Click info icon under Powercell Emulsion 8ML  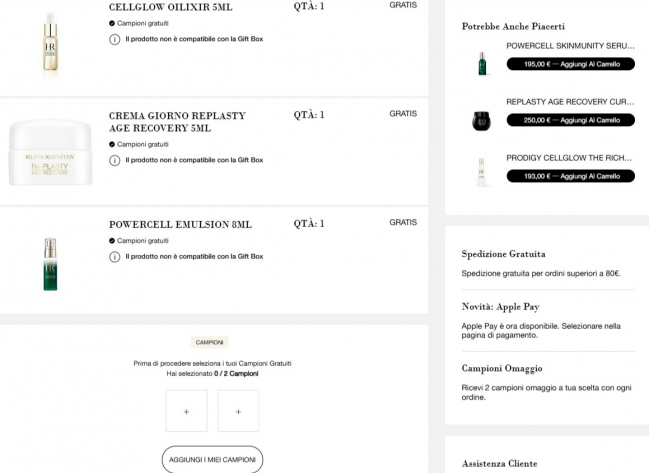pyautogui.click(x=115, y=257)
